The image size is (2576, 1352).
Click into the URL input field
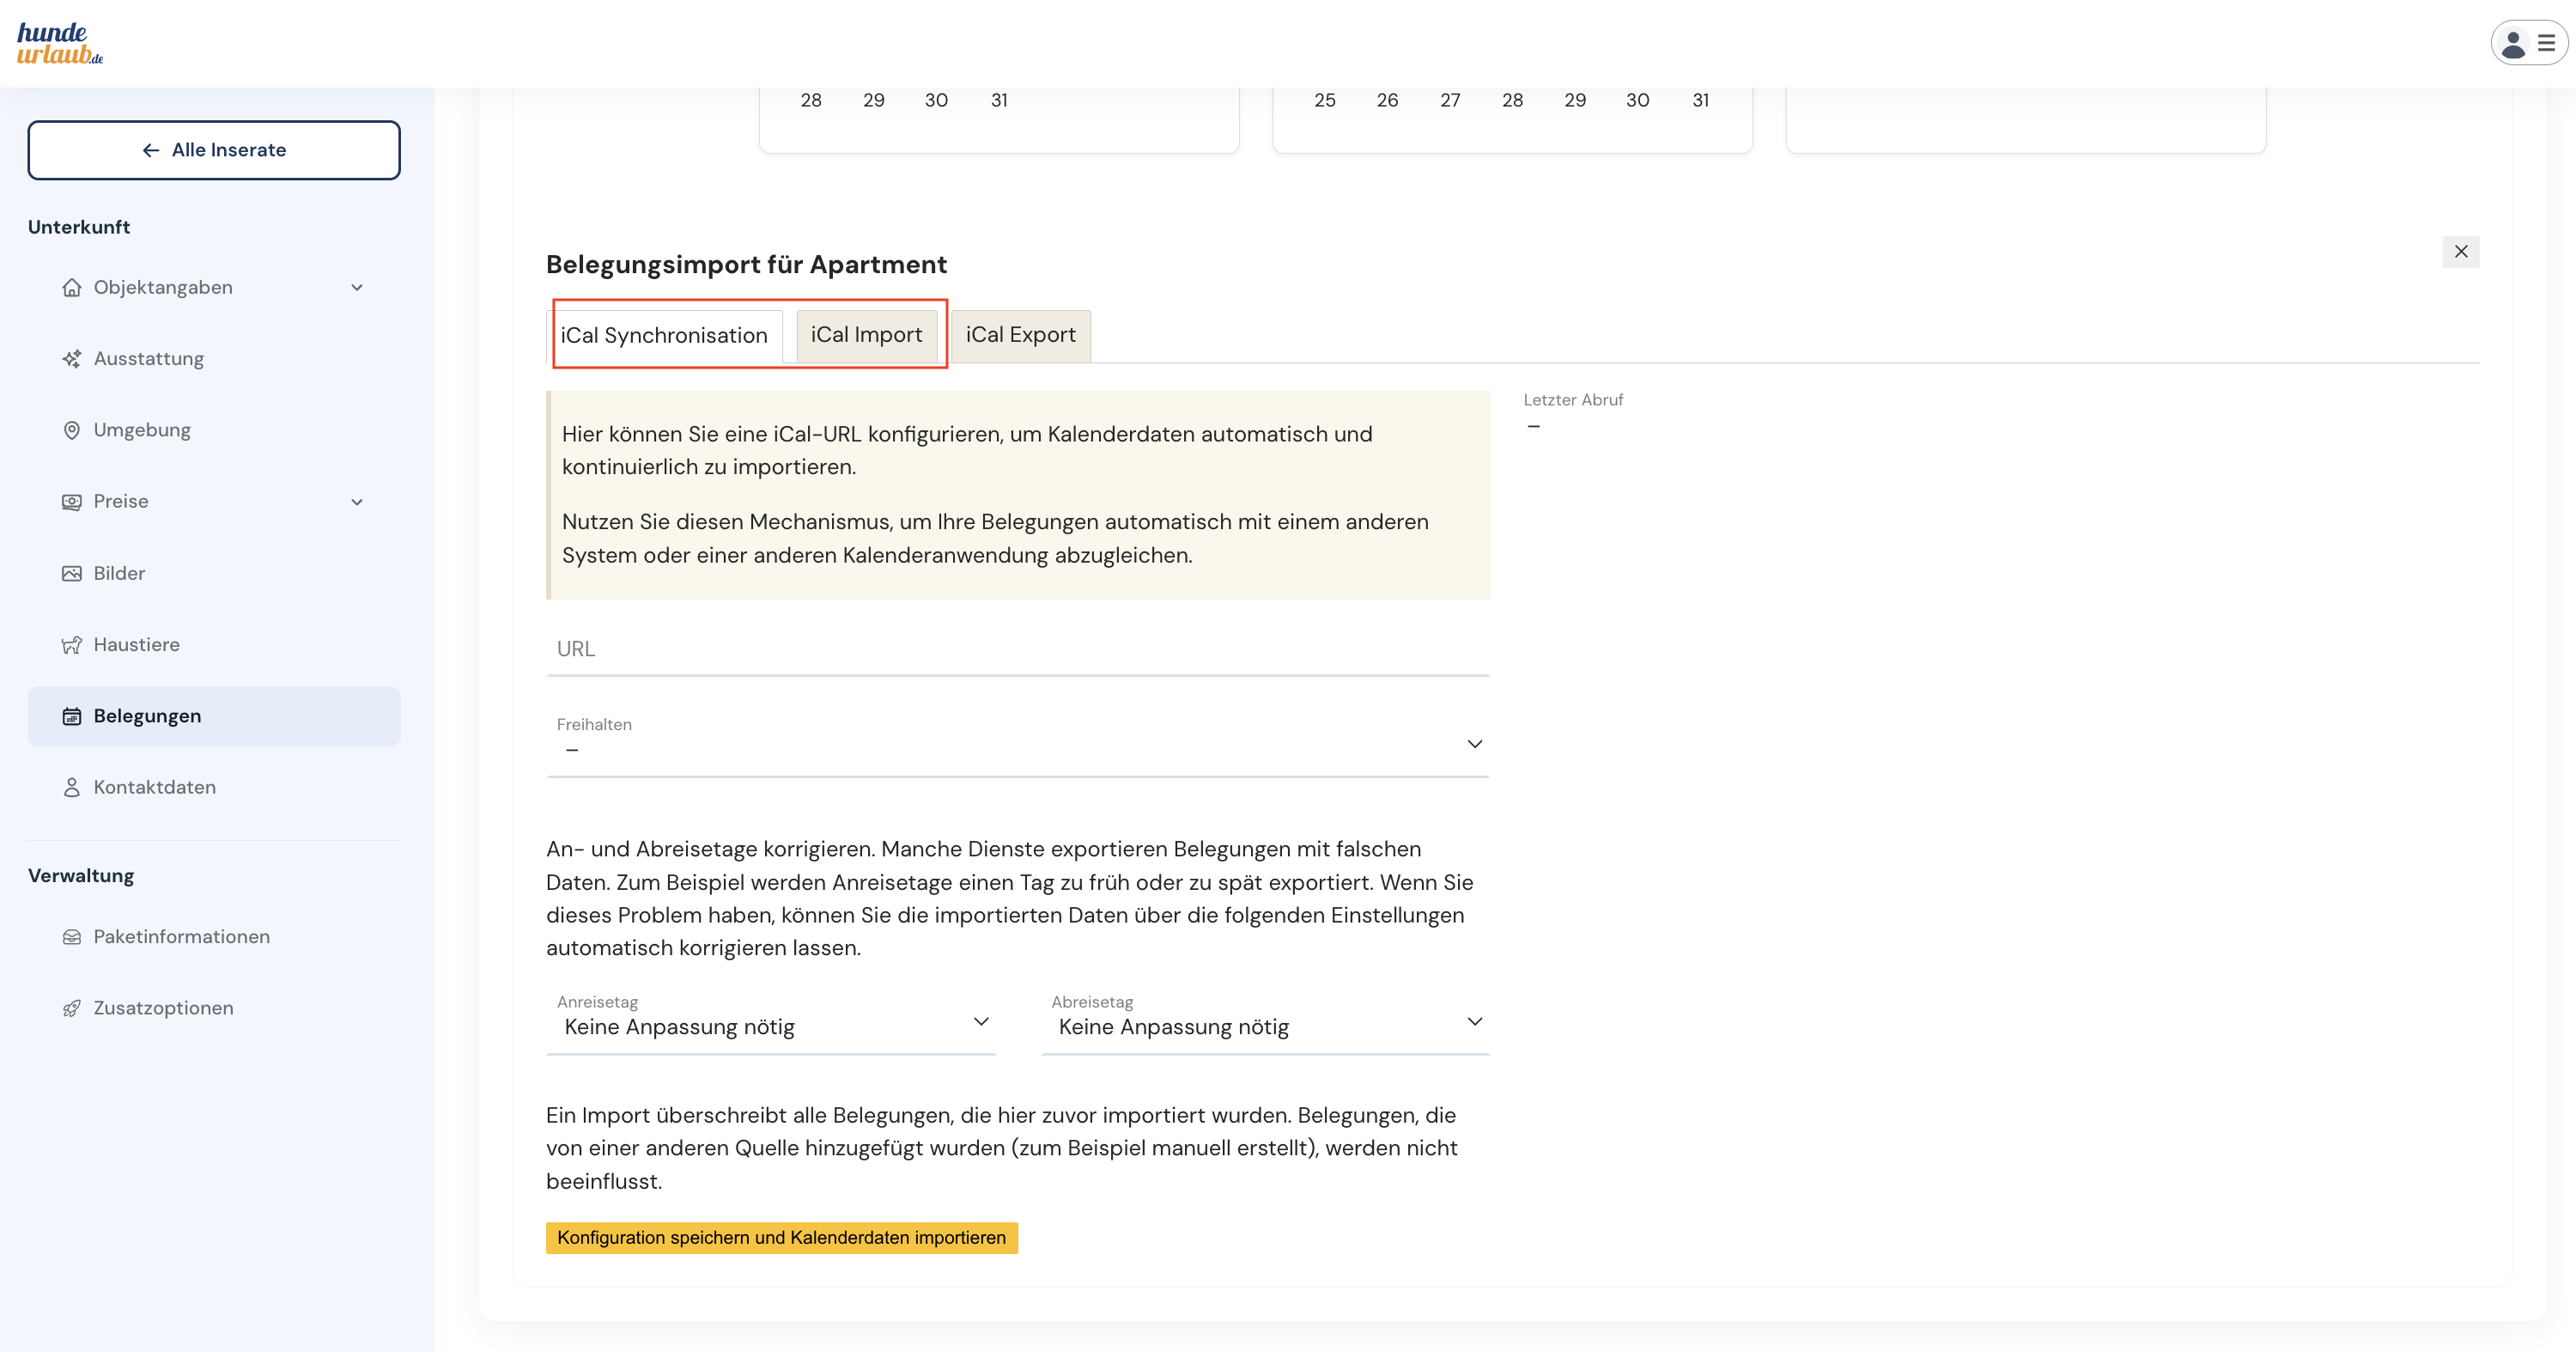(1017, 649)
